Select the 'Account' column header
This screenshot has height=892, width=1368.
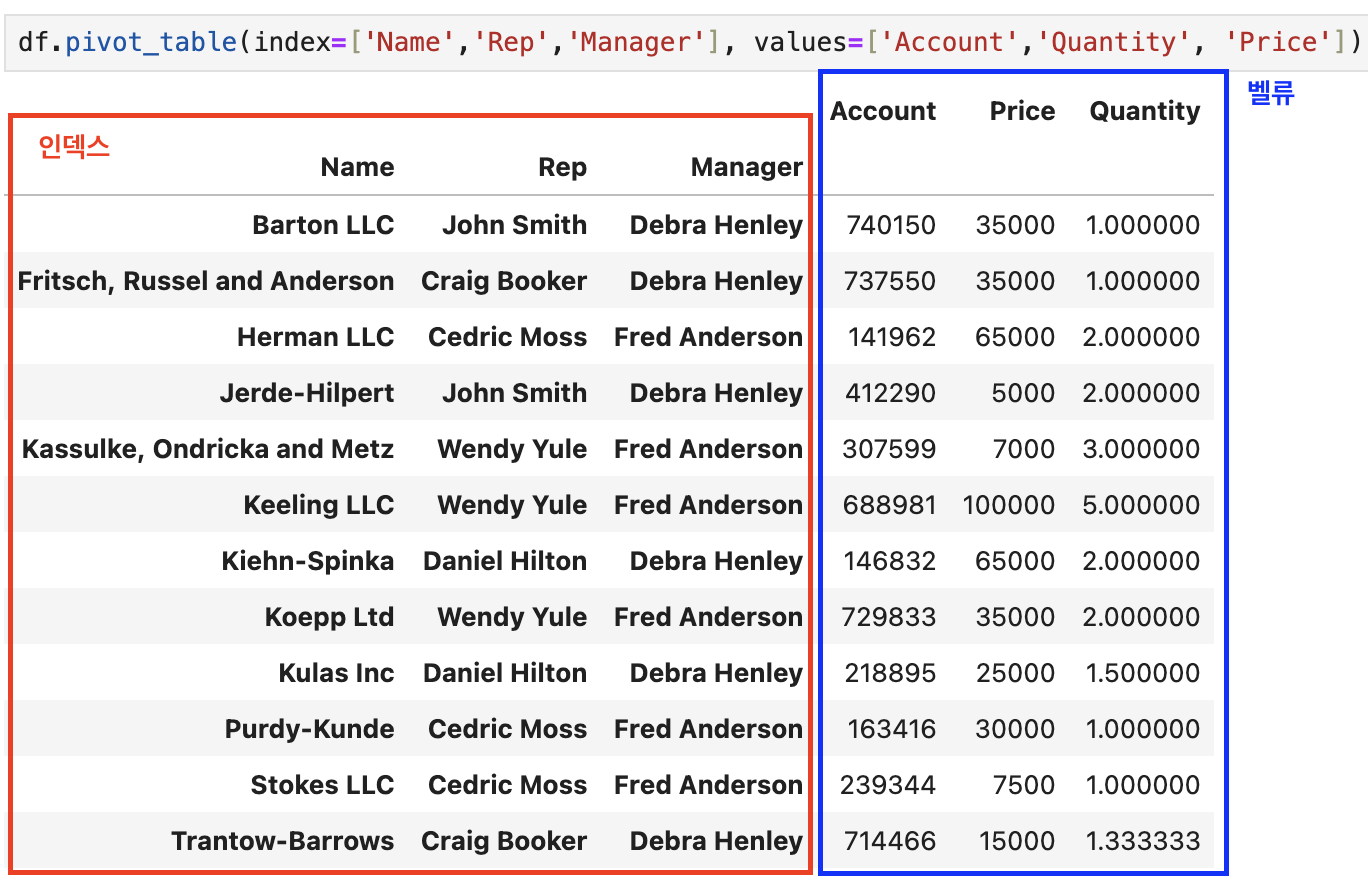pyautogui.click(x=882, y=111)
